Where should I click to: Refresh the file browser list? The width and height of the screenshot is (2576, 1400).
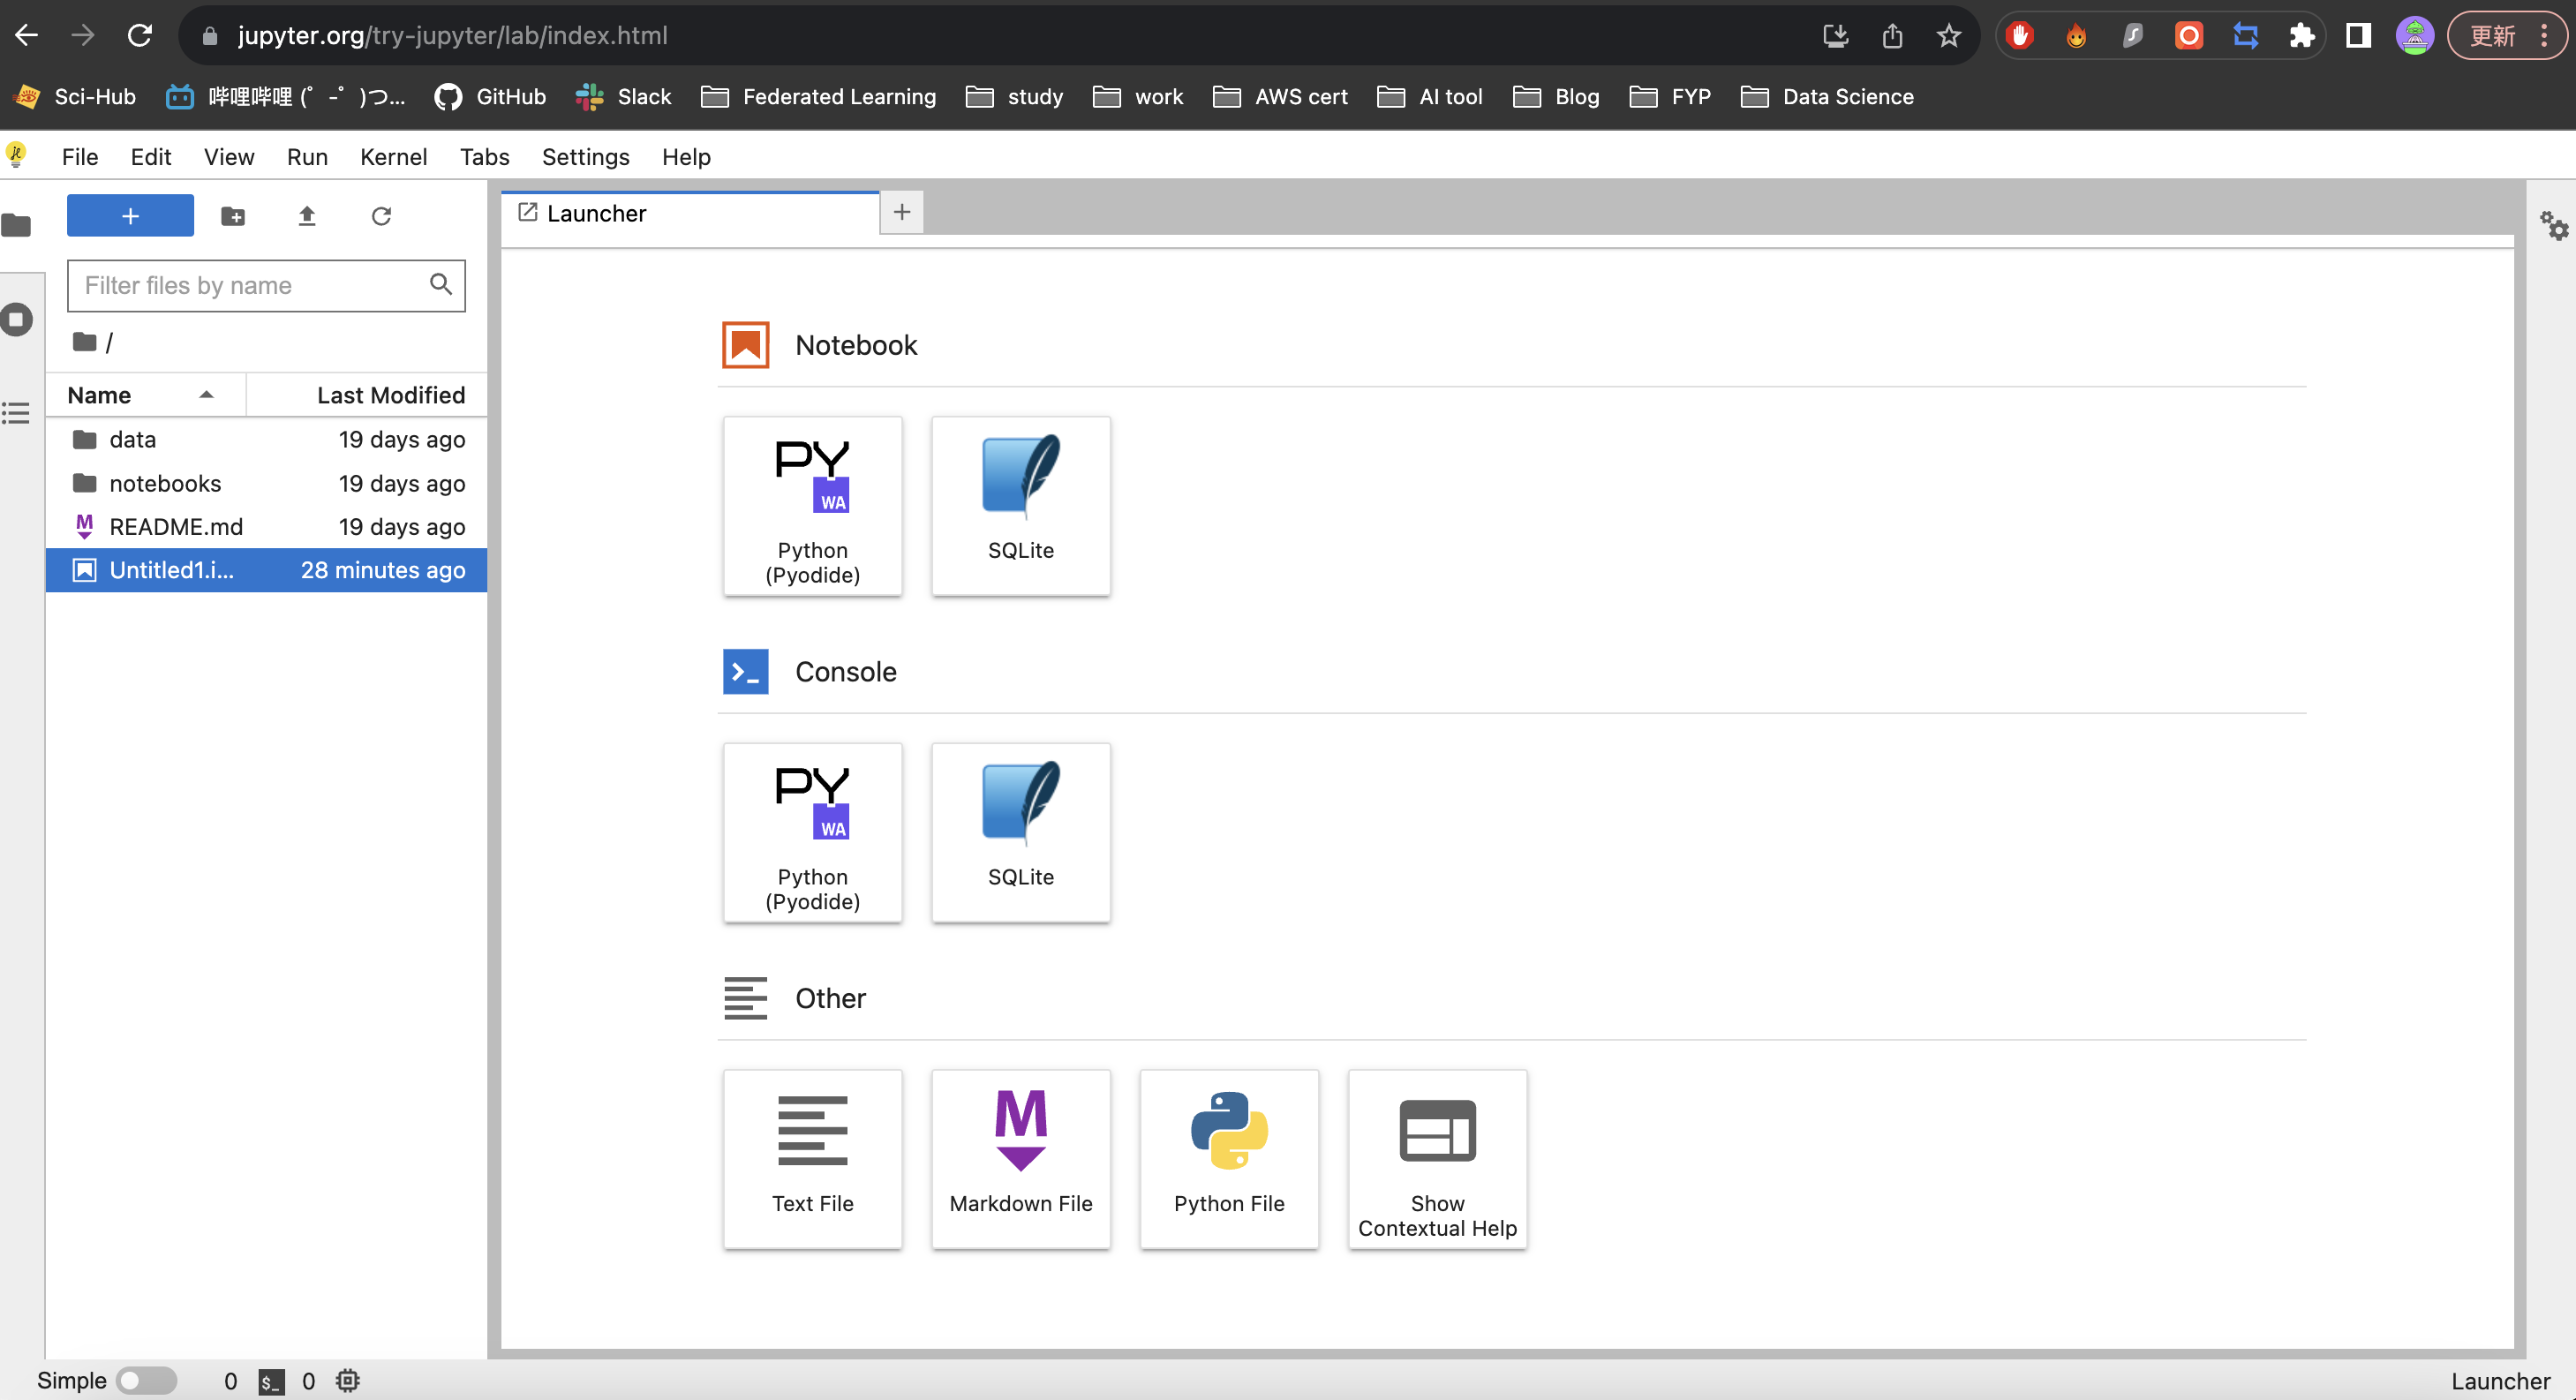[381, 216]
